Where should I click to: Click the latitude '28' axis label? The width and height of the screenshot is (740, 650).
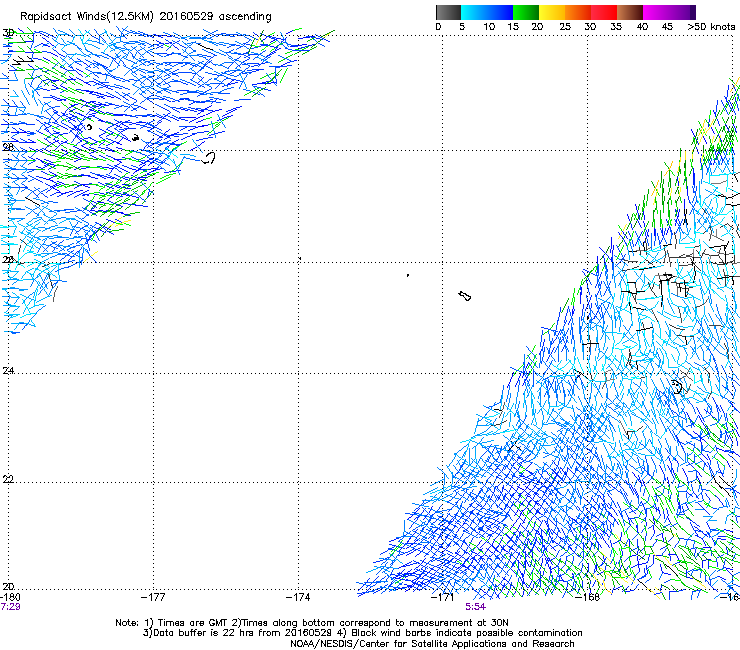point(8,147)
